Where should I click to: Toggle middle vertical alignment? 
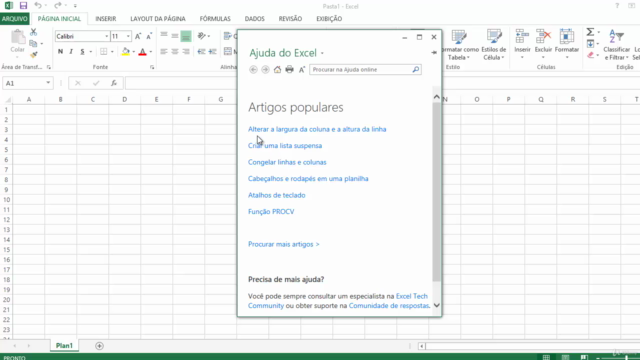(x=175, y=36)
